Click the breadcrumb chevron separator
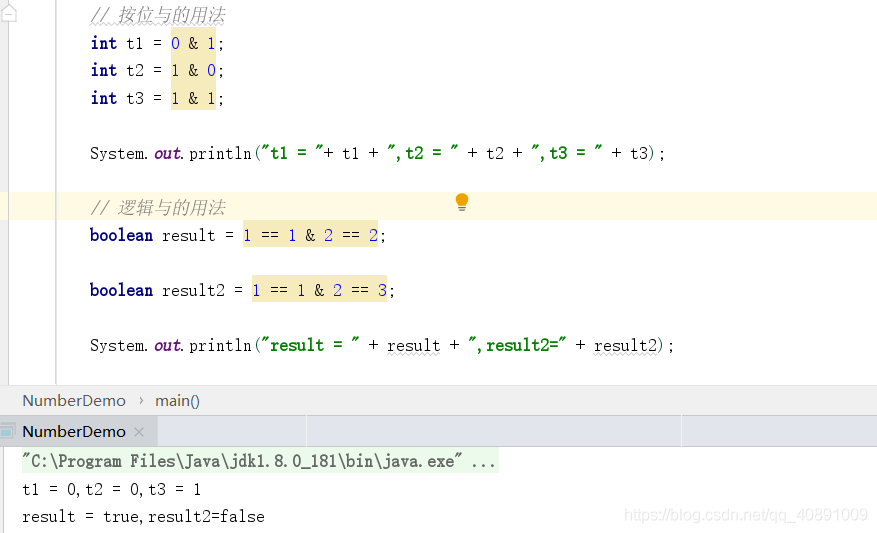Viewport: 877px width, 533px height. point(141,401)
